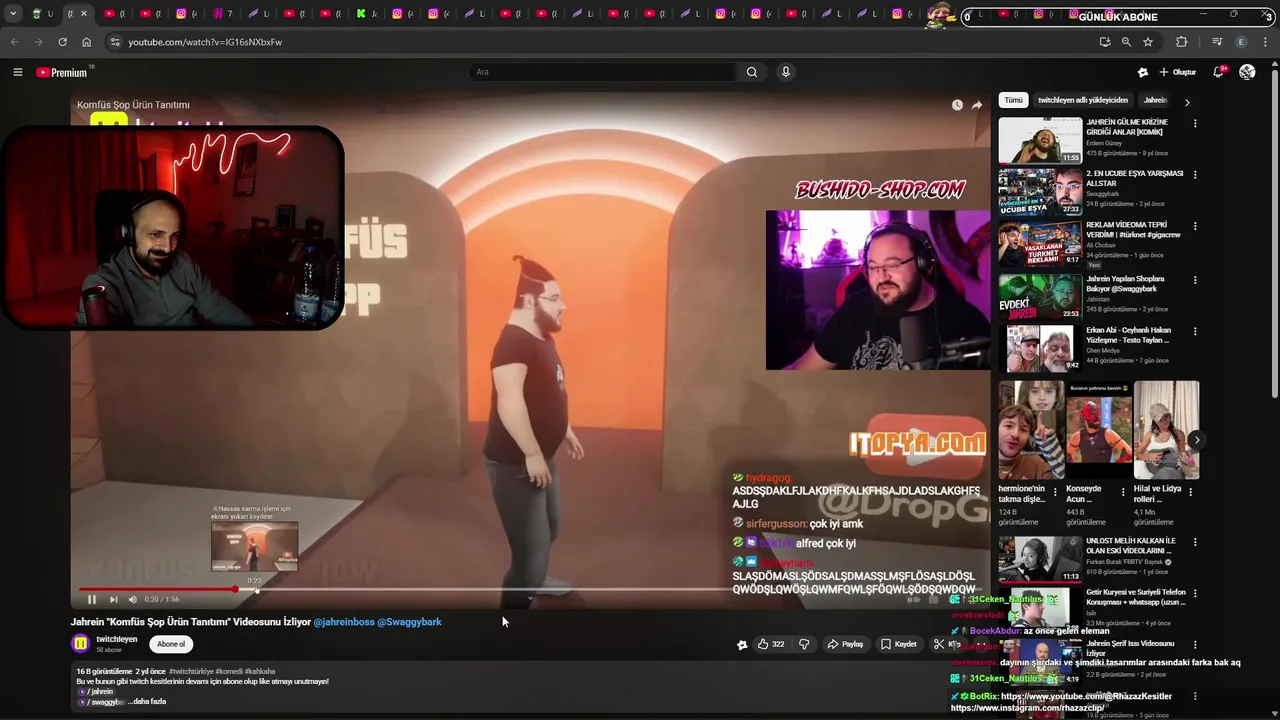This screenshot has width=1280, height=720.
Task: Open @jahreinboss channel link
Action: tap(343, 622)
